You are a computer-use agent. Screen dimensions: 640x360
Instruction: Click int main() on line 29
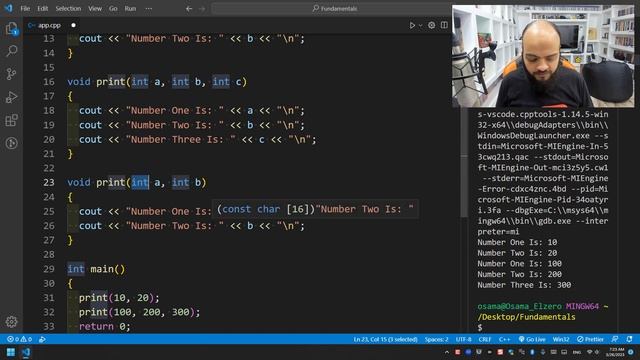tap(96, 269)
